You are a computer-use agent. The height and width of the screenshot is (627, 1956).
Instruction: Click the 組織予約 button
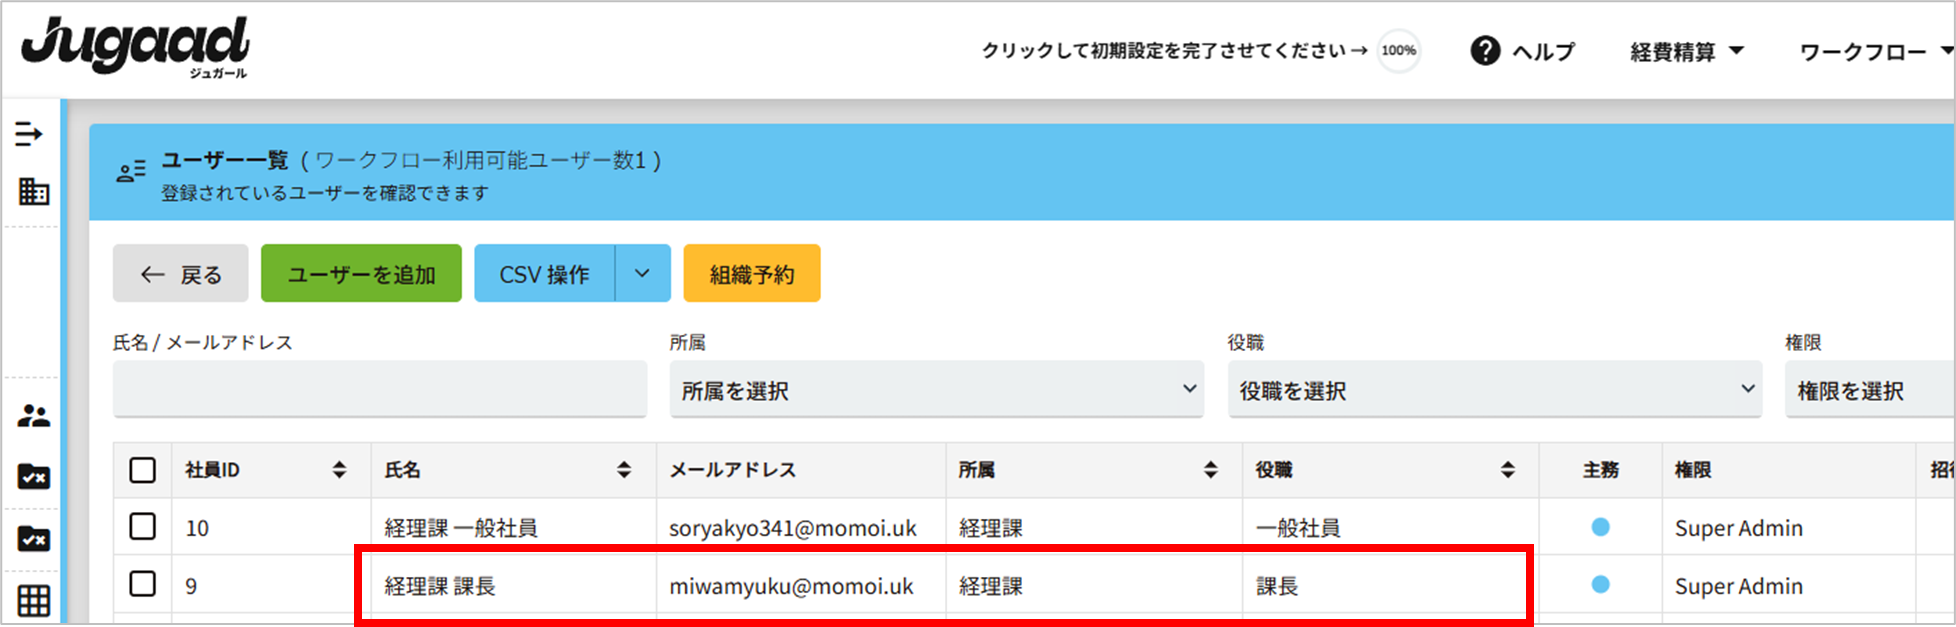coord(752,274)
